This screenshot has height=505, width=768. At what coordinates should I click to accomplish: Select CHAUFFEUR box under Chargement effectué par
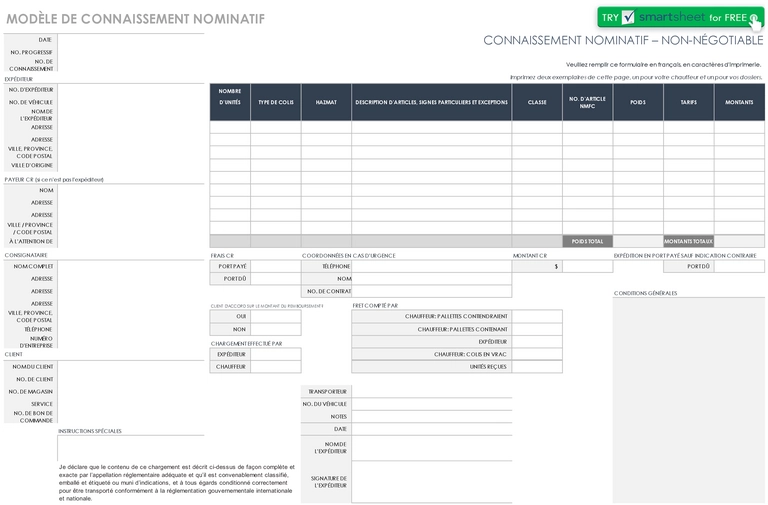coord(276,367)
